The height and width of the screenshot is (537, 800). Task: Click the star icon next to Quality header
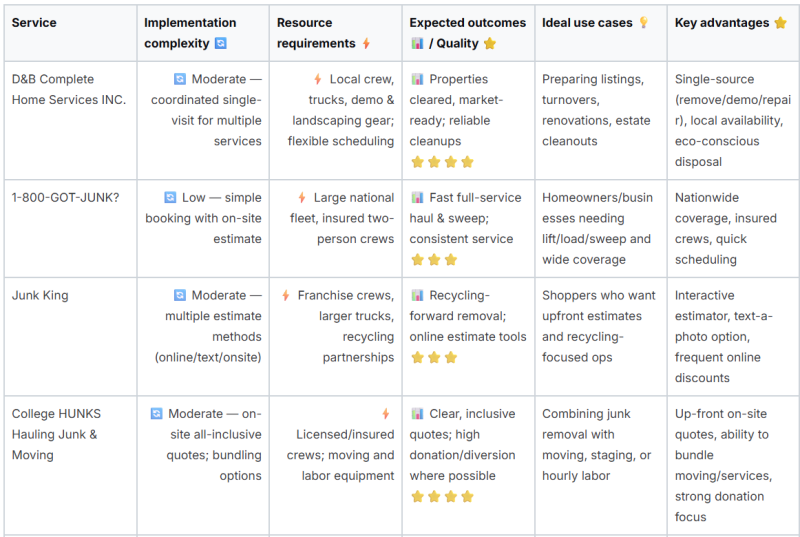[x=490, y=43]
